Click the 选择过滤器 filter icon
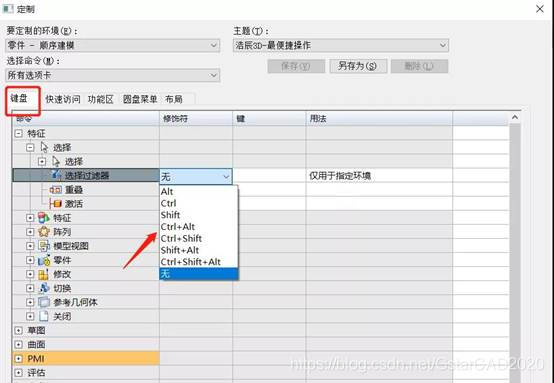Image resolution: width=554 pixels, height=383 pixels. tap(57, 174)
